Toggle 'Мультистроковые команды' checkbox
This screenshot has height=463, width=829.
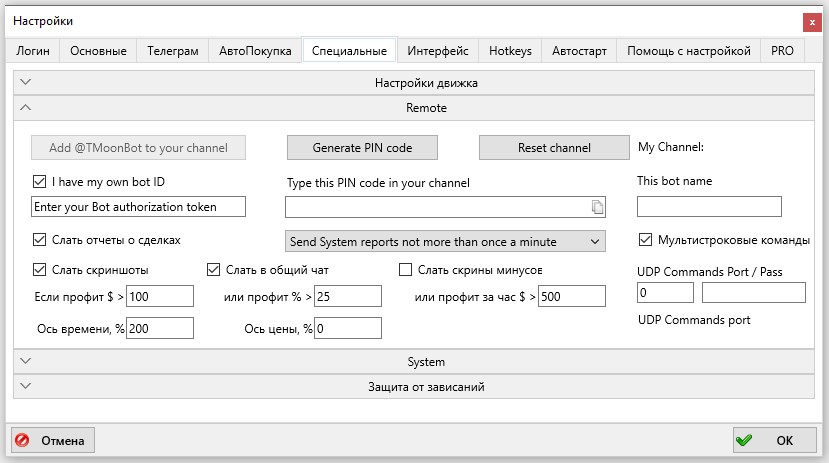click(x=645, y=240)
